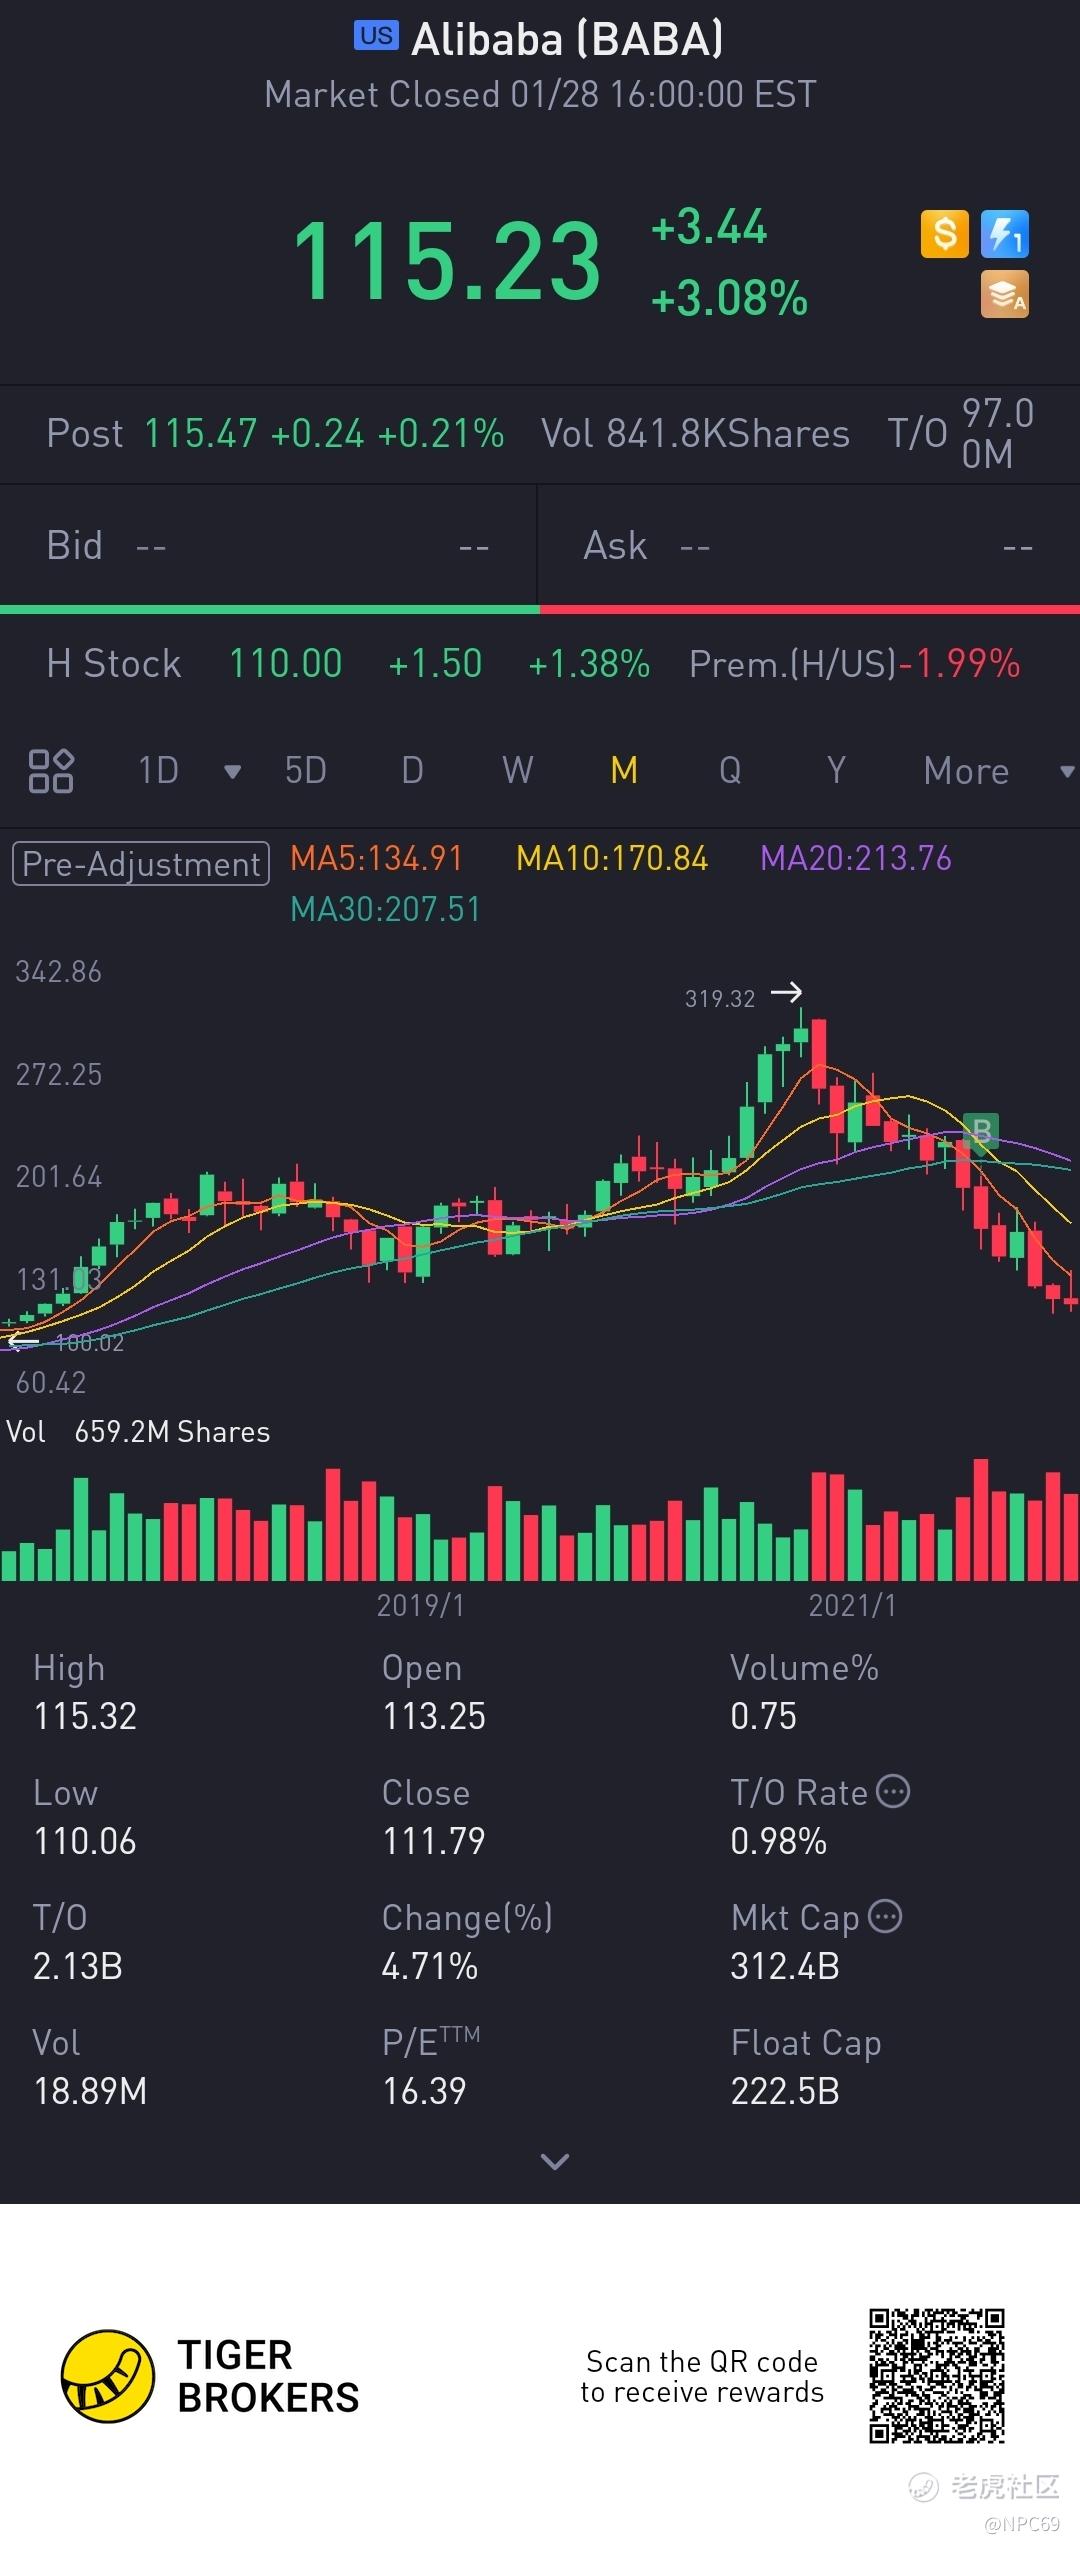
Task: Tap the Close 111.79 value
Action: pos(434,1841)
